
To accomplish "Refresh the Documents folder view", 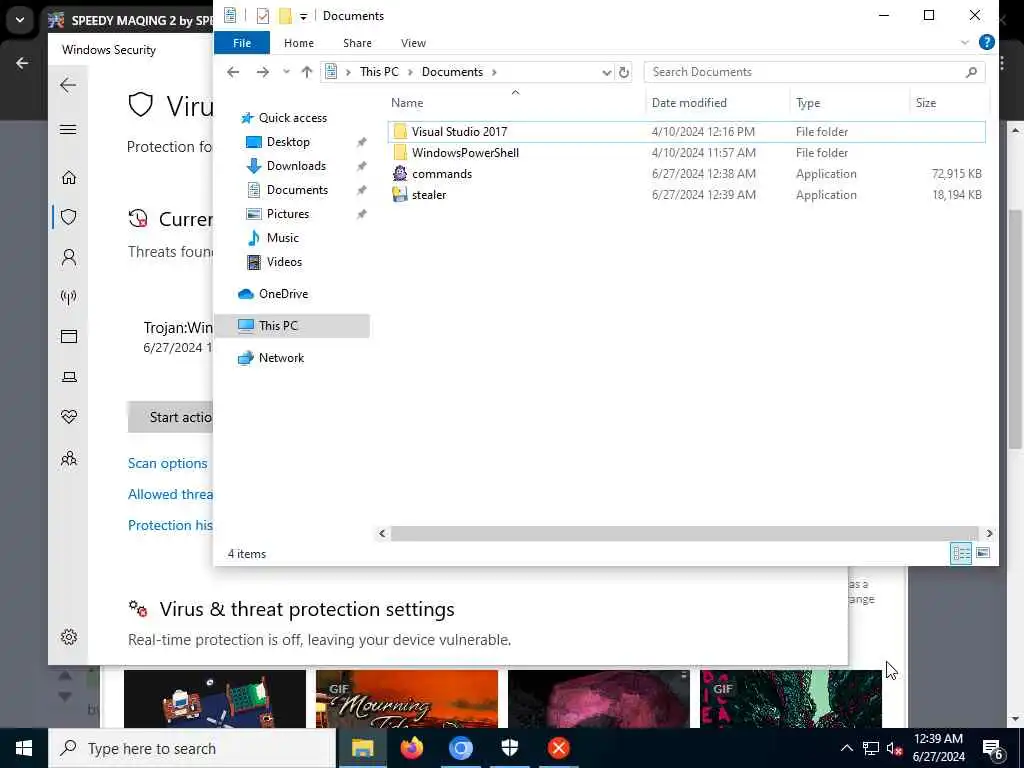I will (x=624, y=72).
